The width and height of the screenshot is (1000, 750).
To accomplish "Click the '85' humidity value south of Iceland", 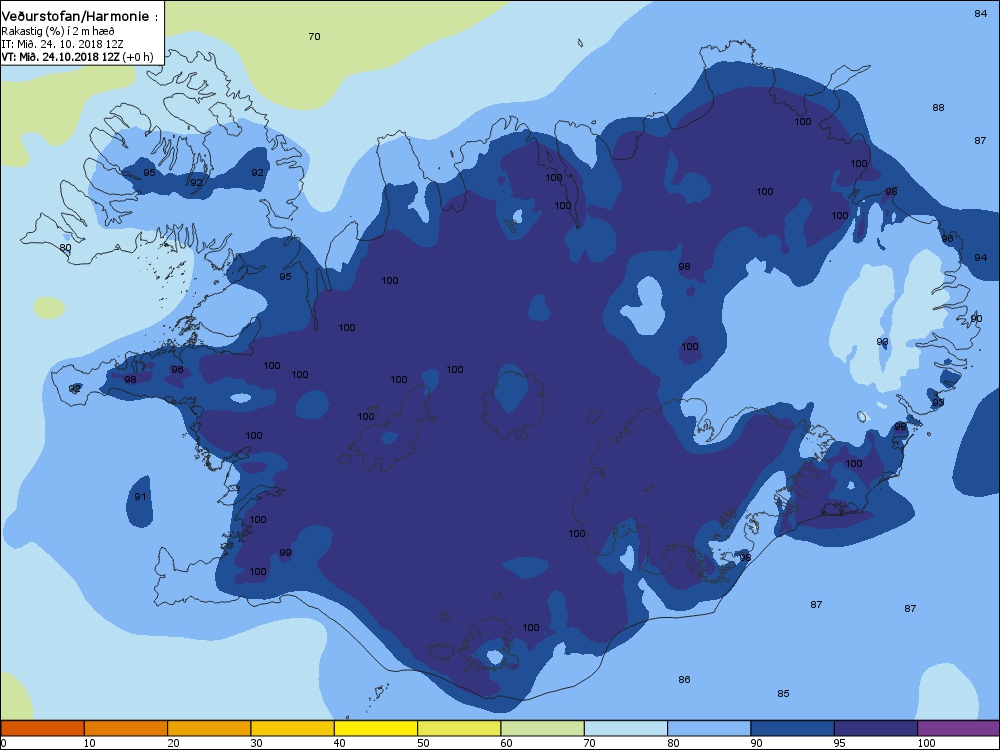I will pos(783,694).
